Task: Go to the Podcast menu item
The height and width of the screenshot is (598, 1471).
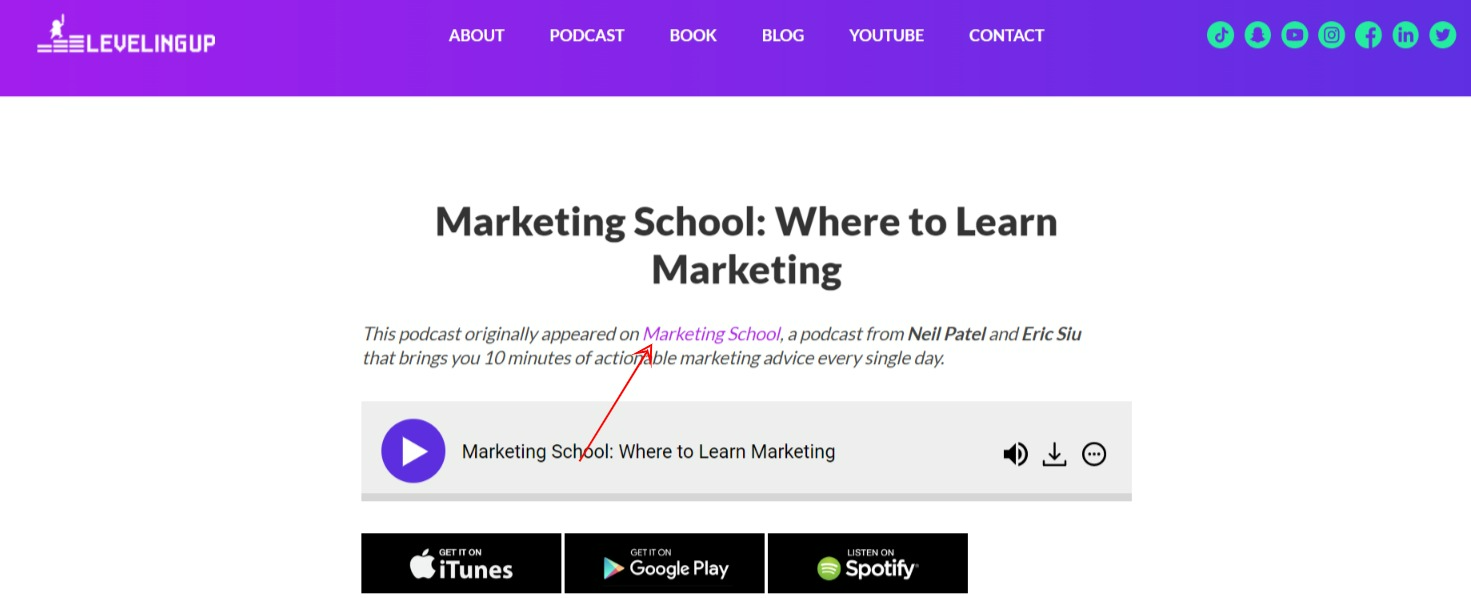Action: (587, 36)
